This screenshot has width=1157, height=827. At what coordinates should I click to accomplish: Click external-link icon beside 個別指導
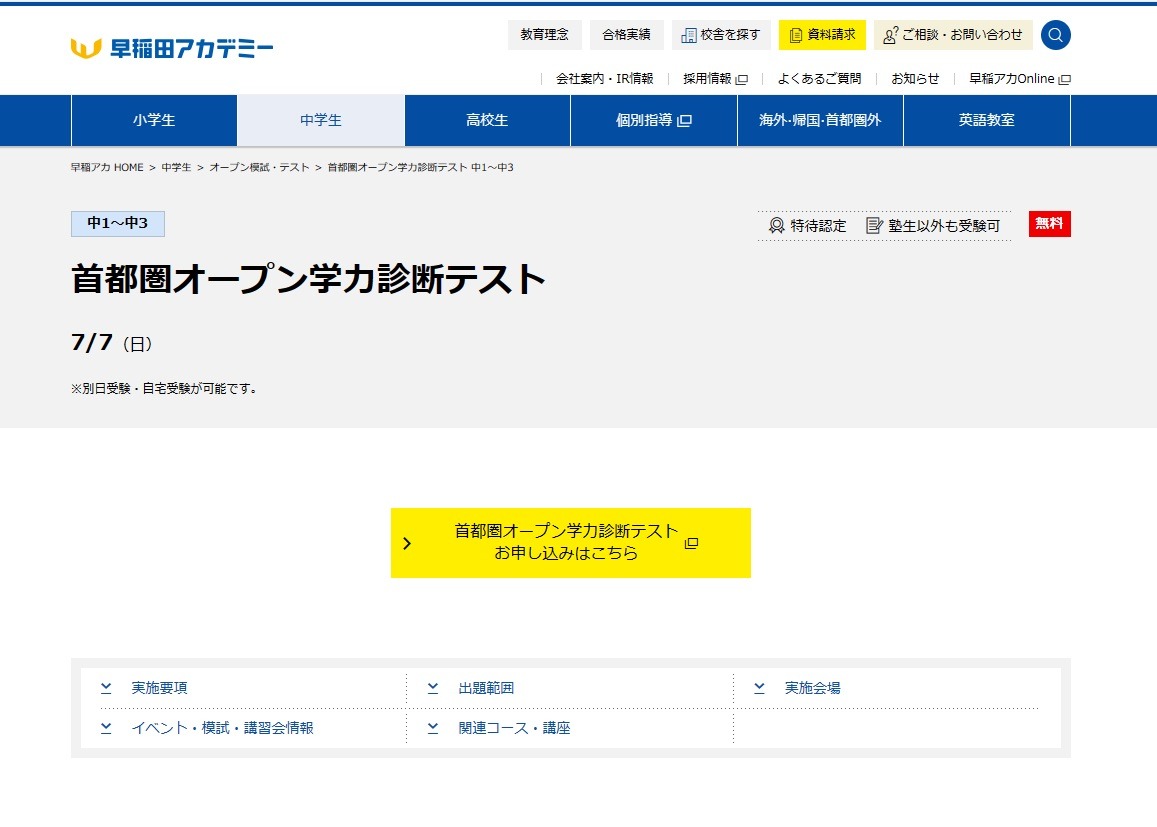coord(685,120)
